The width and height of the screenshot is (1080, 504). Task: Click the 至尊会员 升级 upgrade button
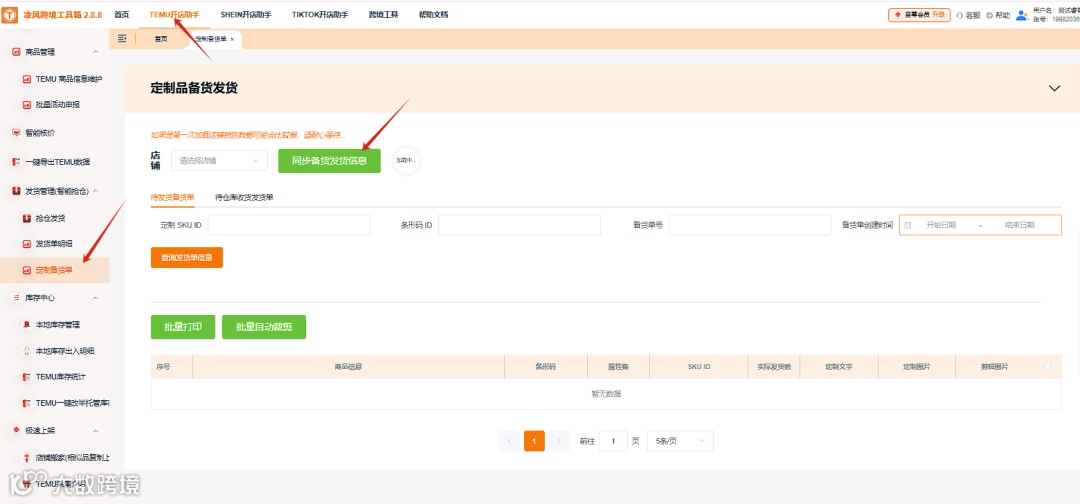(920, 15)
